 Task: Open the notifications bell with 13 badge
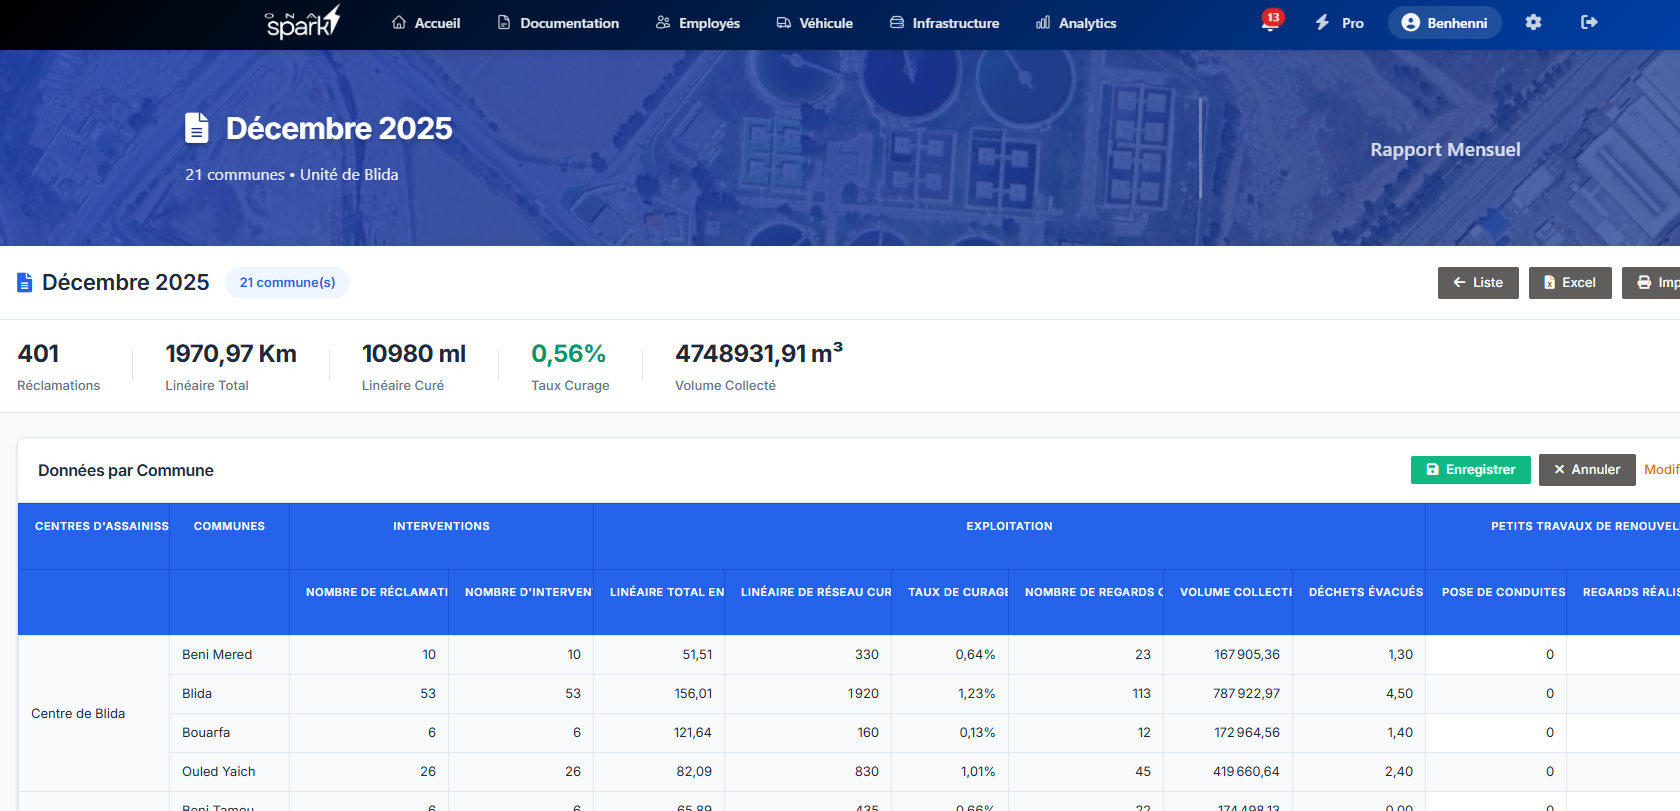click(x=1270, y=22)
